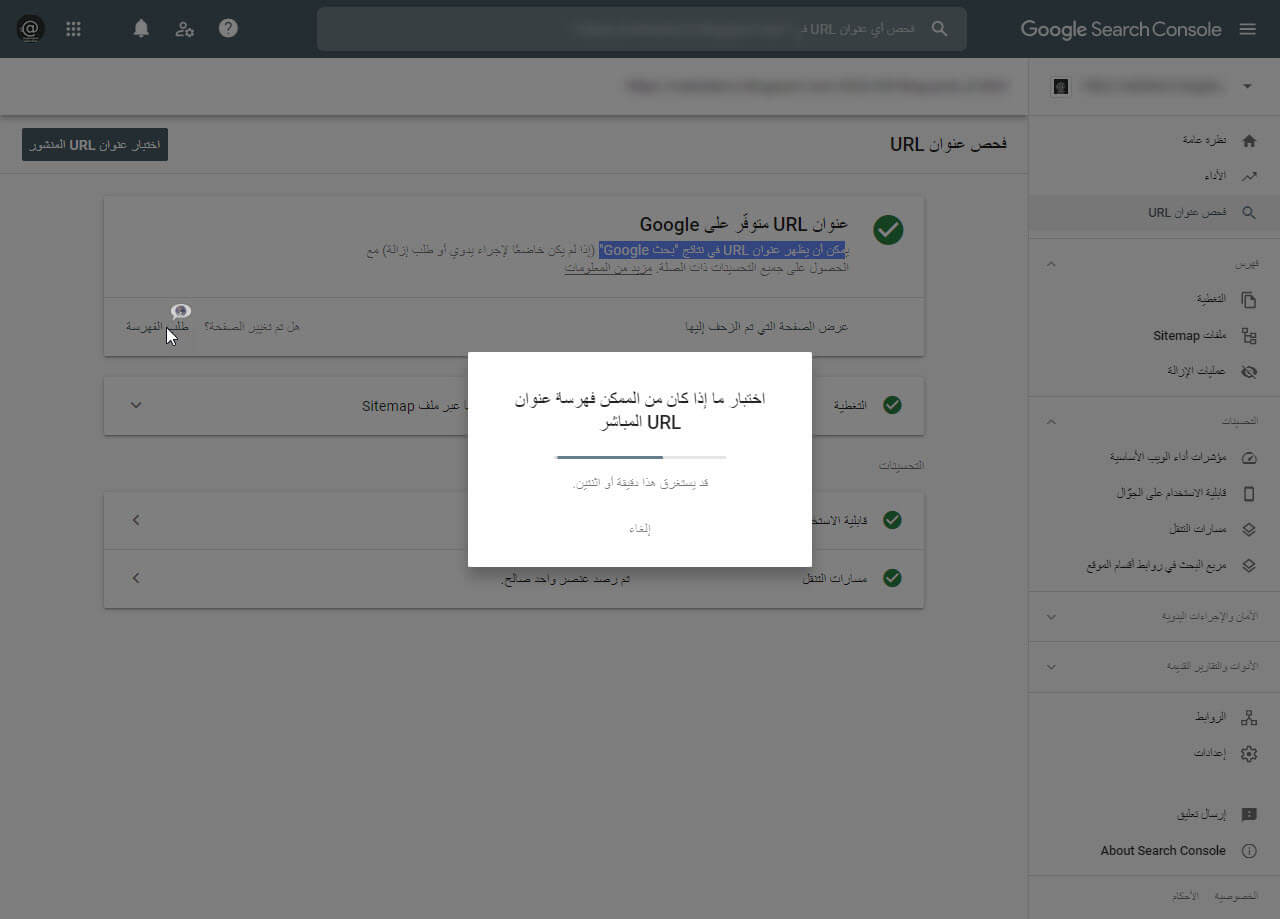Click the sitemaps tree icon
Viewport: 1280px width, 919px height.
tap(1249, 336)
